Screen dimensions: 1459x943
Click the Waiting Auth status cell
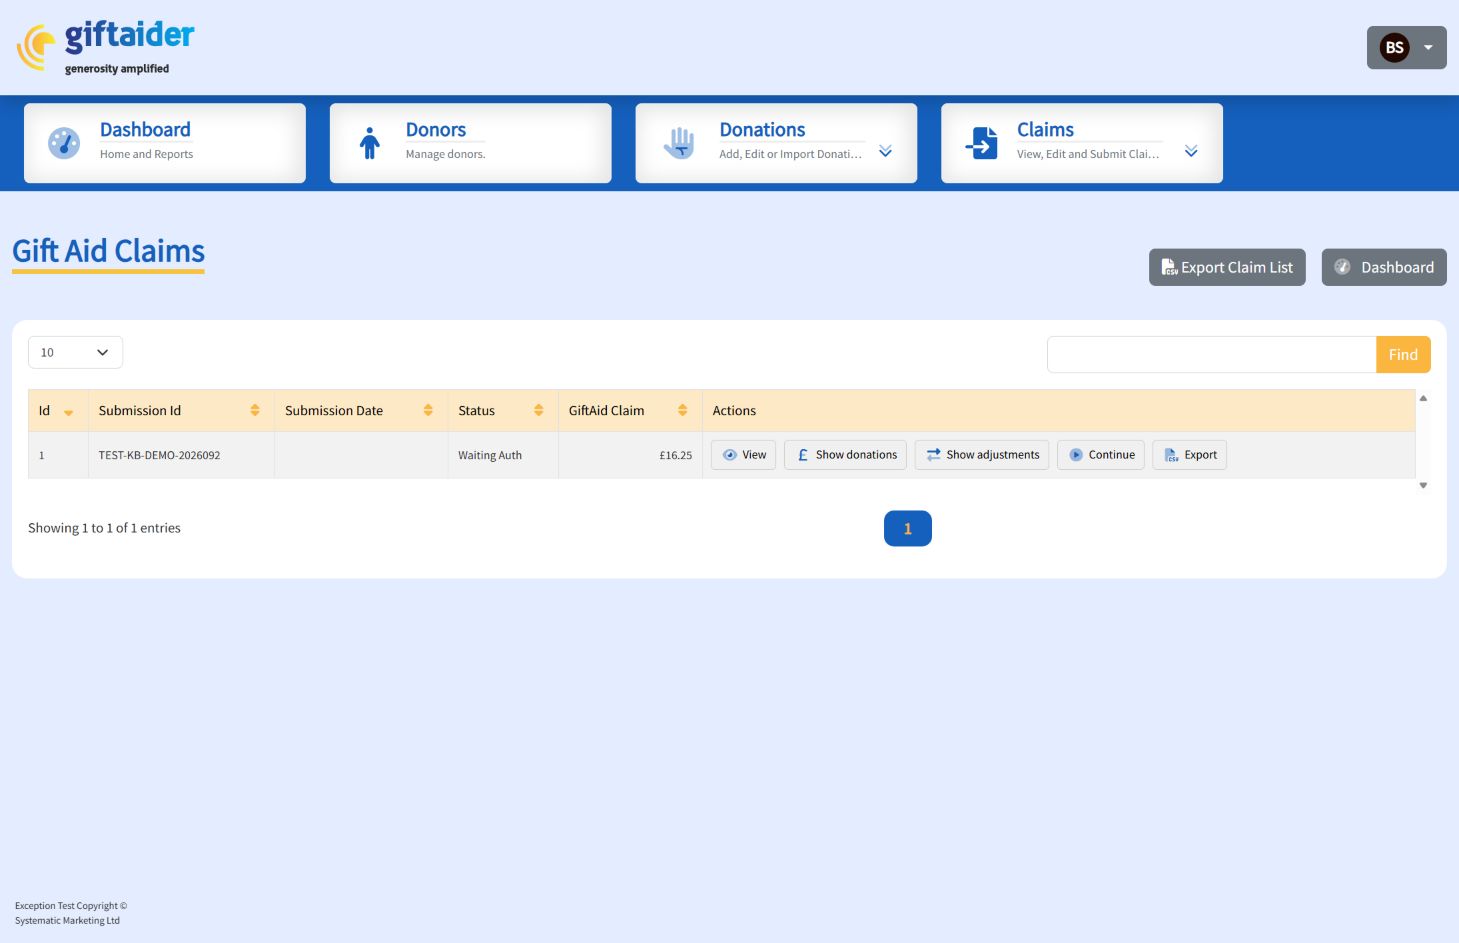tap(503, 455)
